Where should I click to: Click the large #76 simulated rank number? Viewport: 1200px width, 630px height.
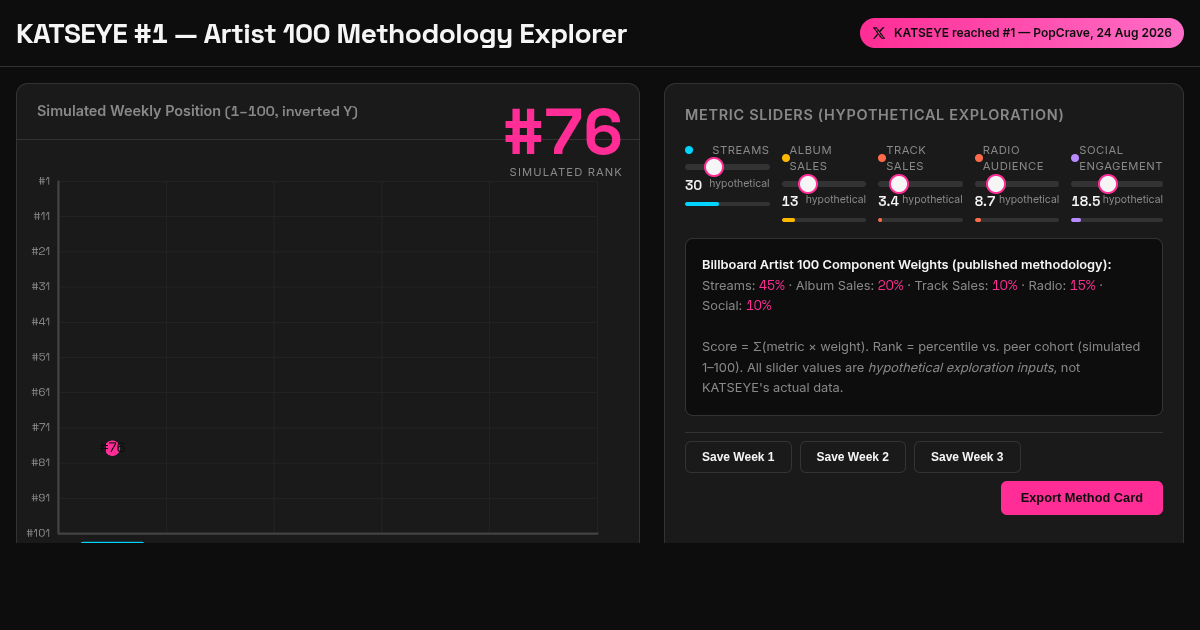coord(563,132)
